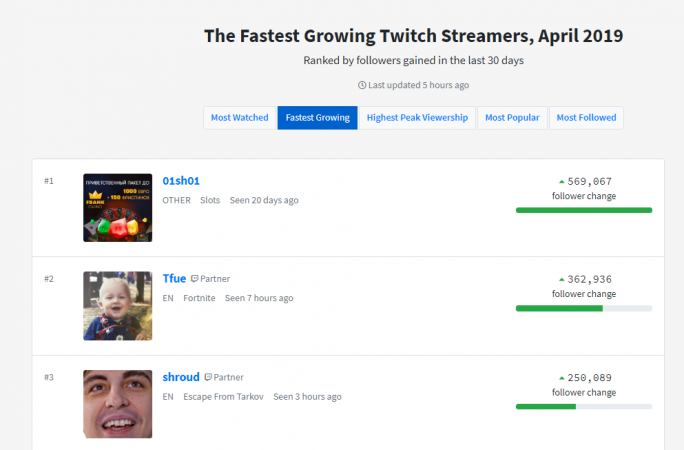Click the EN label in shroud's row
Image resolution: width=684 pixels, height=450 pixels.
tap(168, 397)
